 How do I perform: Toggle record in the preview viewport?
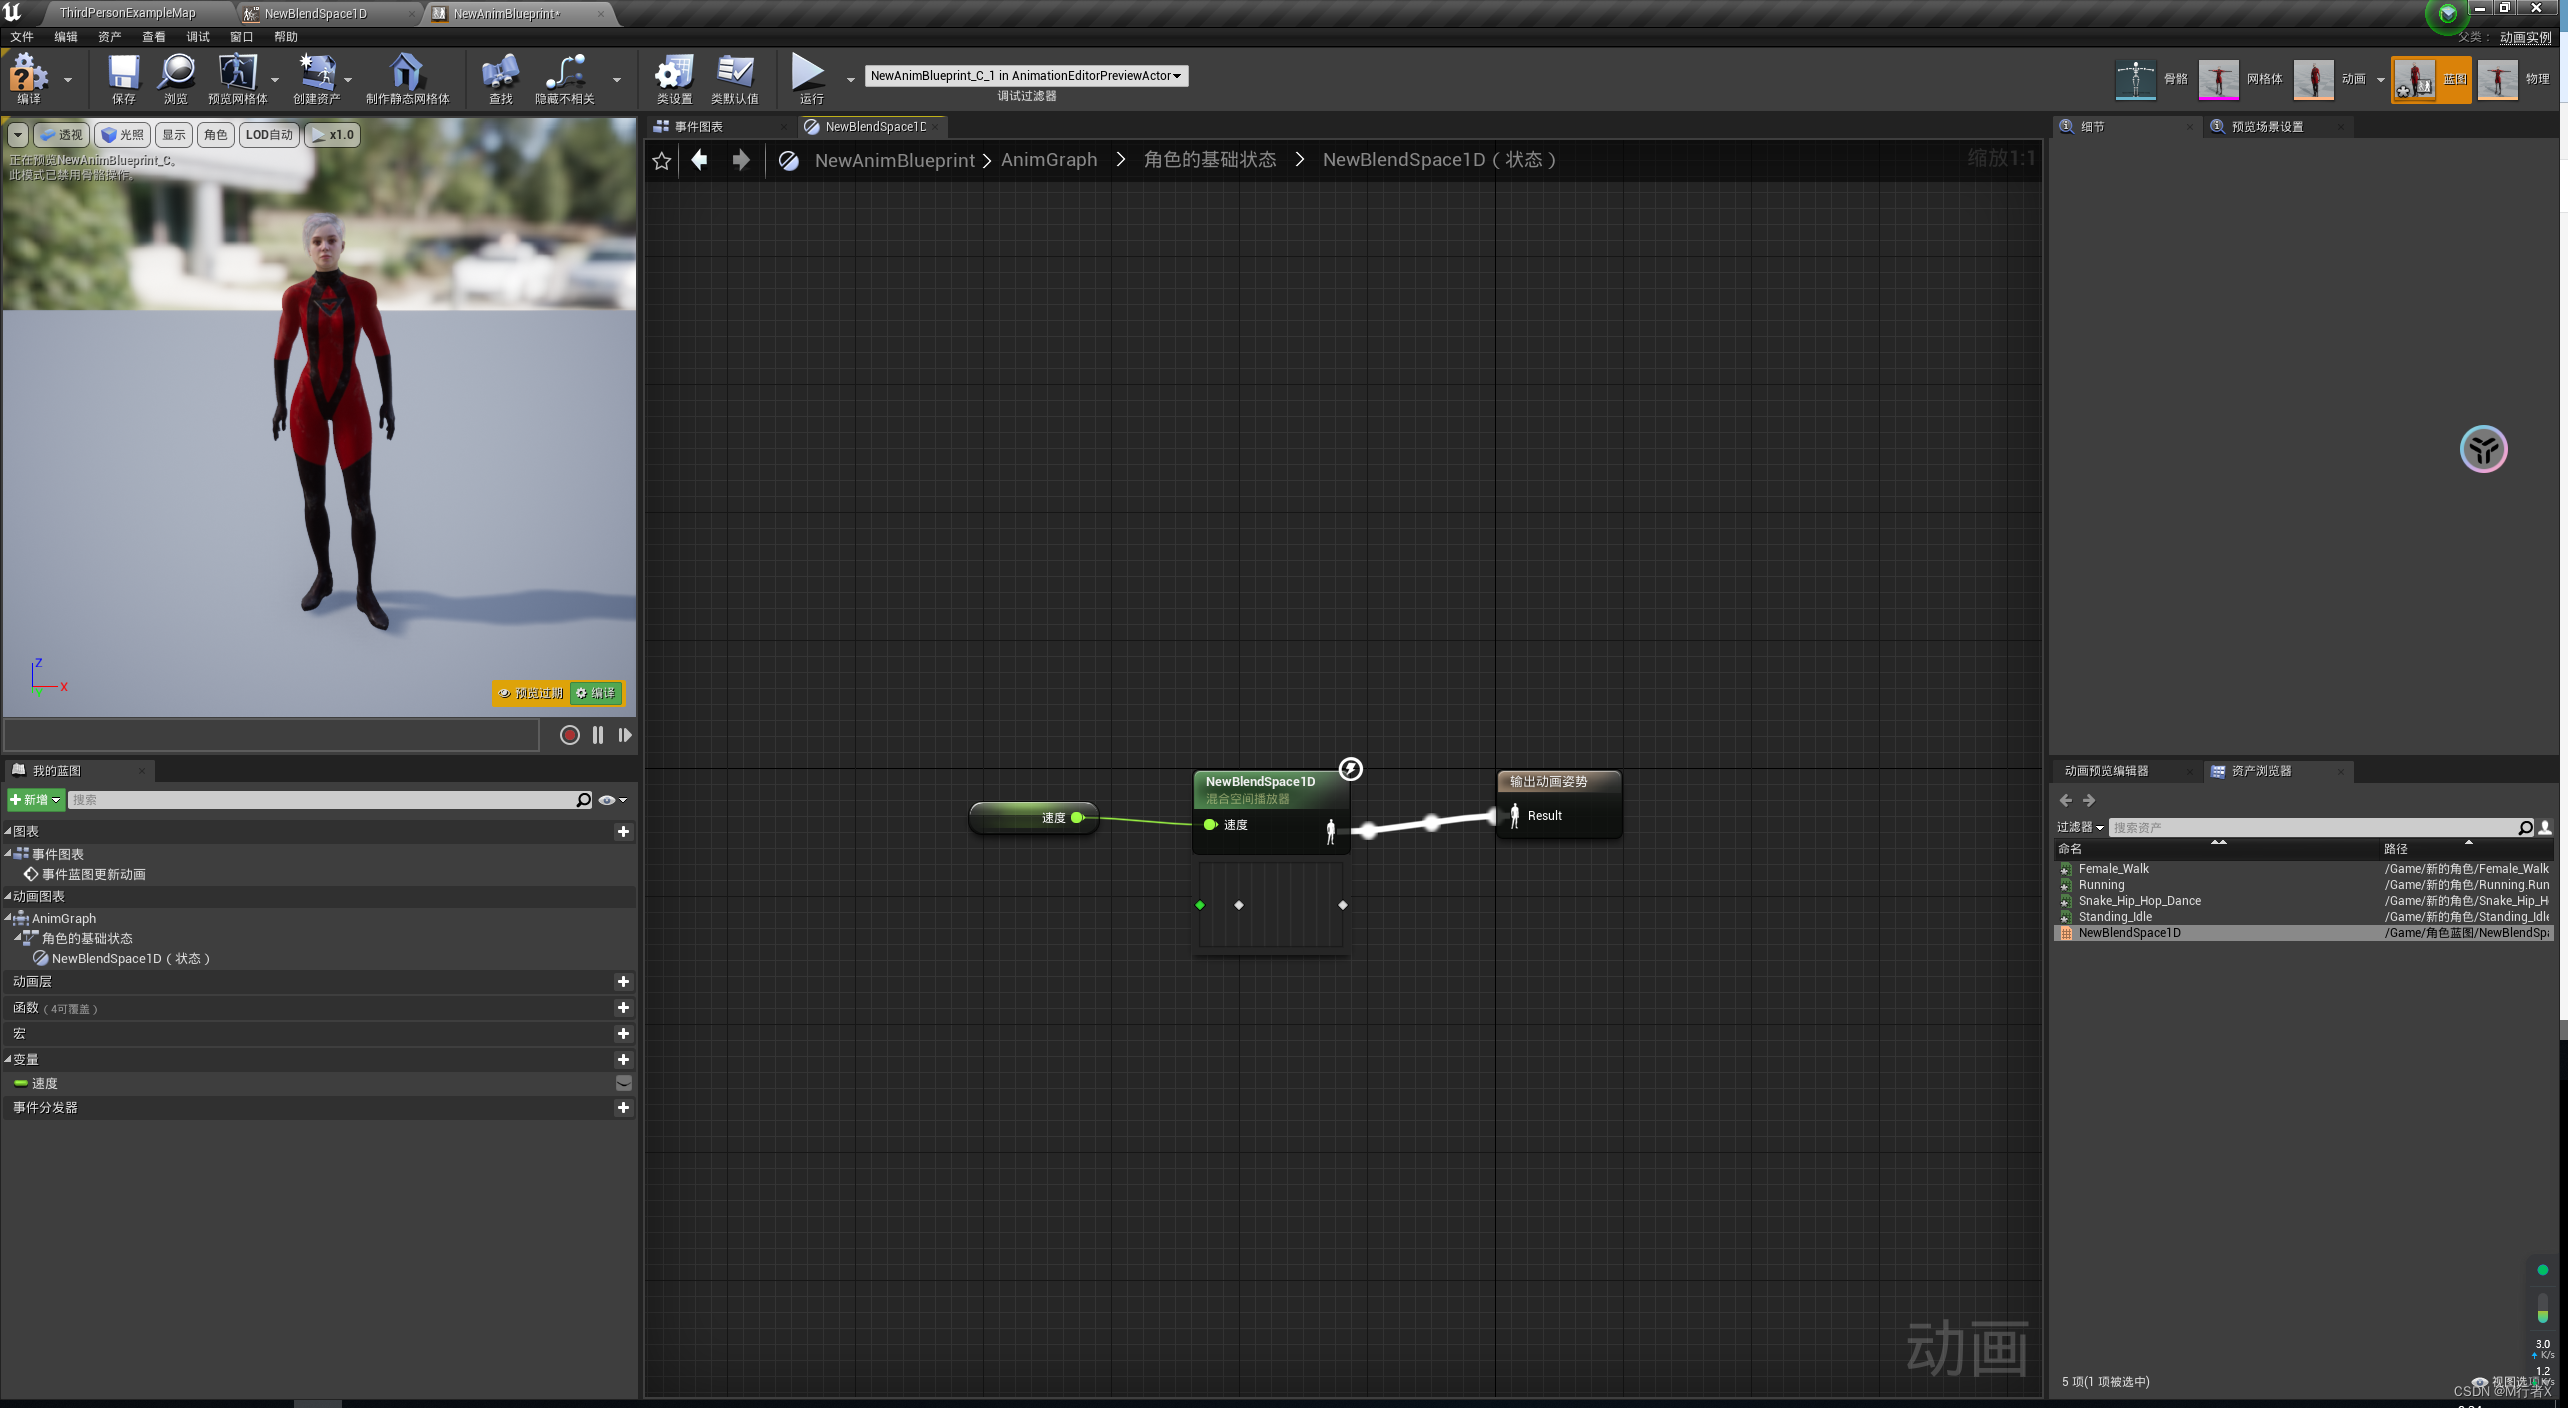click(x=569, y=735)
